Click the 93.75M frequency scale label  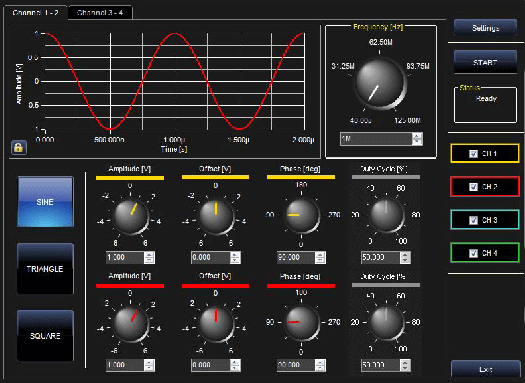[418, 66]
